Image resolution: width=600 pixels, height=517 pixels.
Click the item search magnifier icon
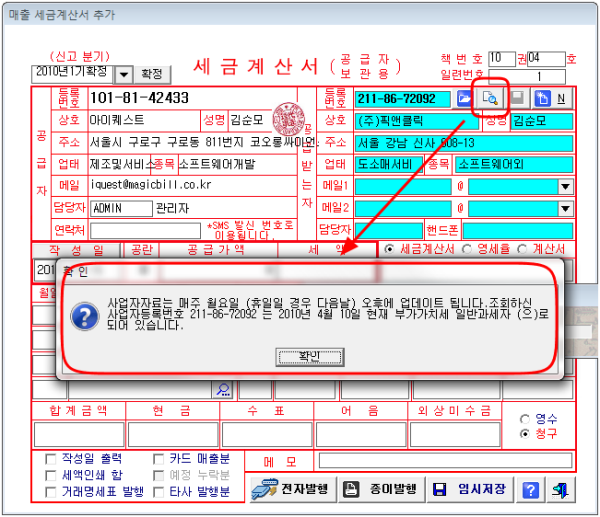point(224,389)
